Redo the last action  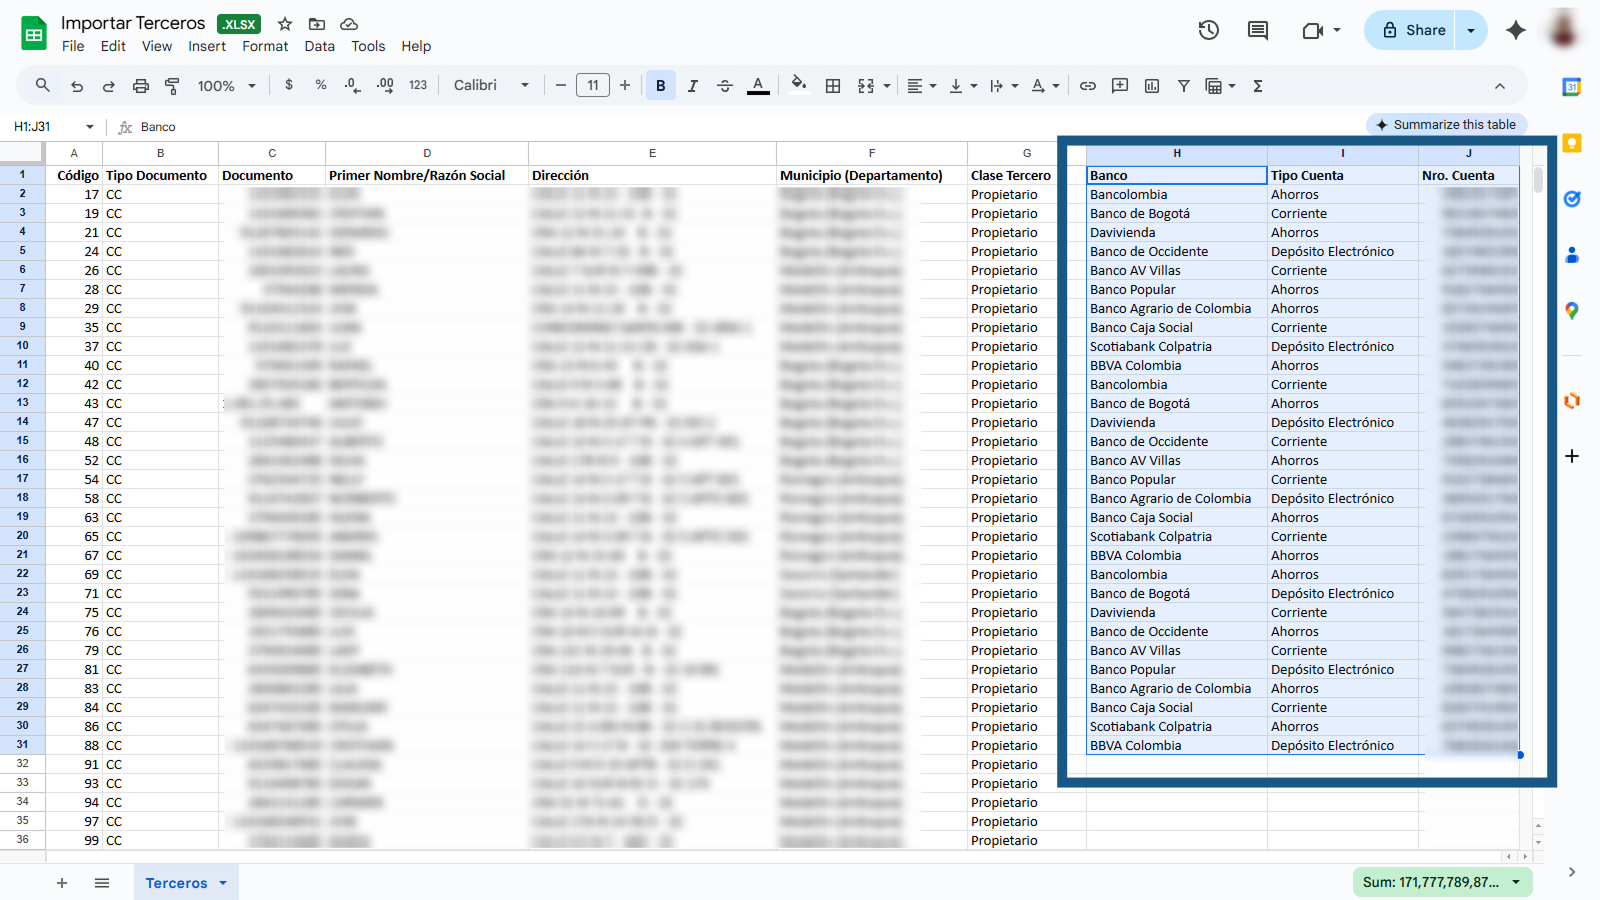108,86
